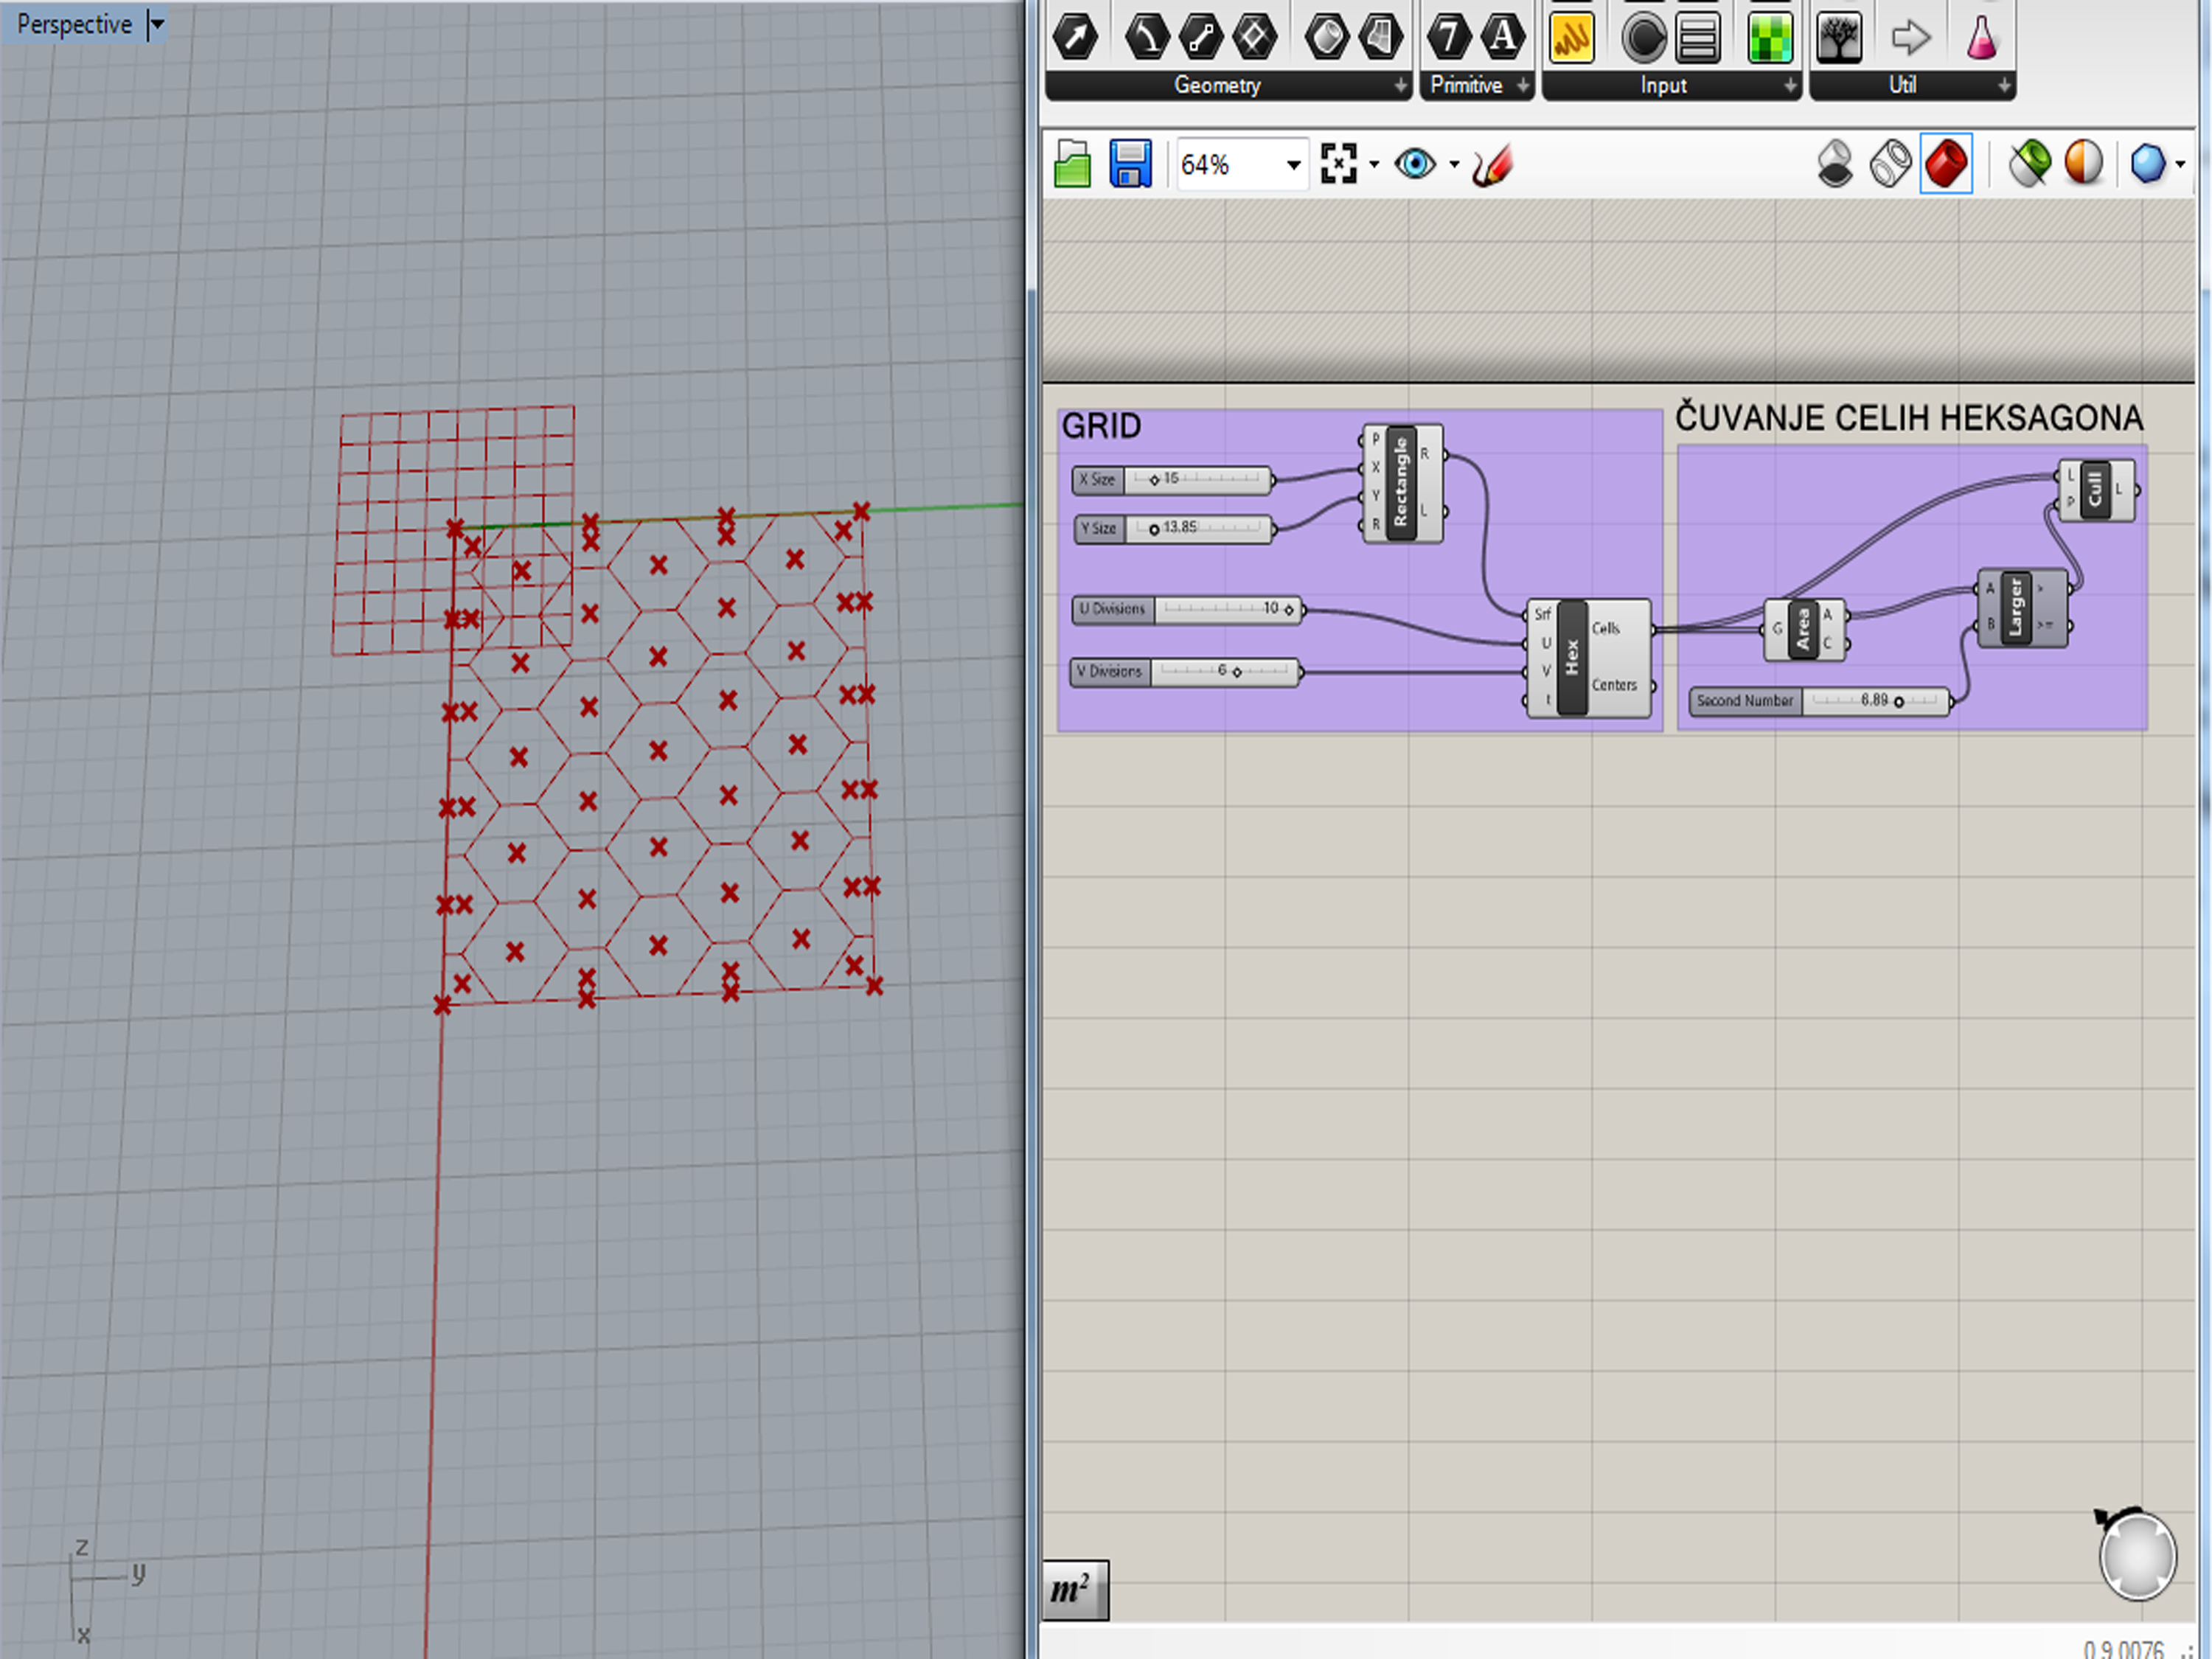Switch to wireframe preview mode
2212x1659 pixels.
[x=1890, y=164]
